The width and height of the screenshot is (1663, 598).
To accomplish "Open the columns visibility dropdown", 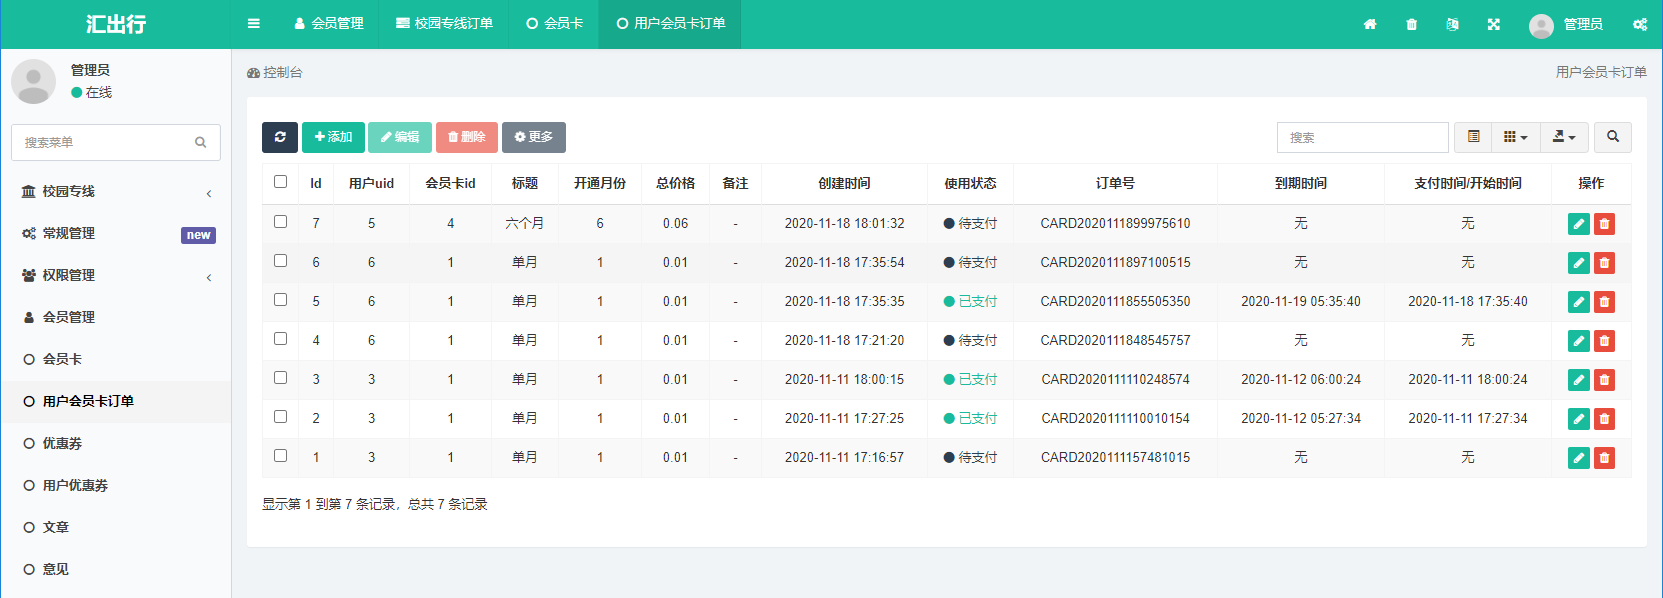I will click(1516, 137).
